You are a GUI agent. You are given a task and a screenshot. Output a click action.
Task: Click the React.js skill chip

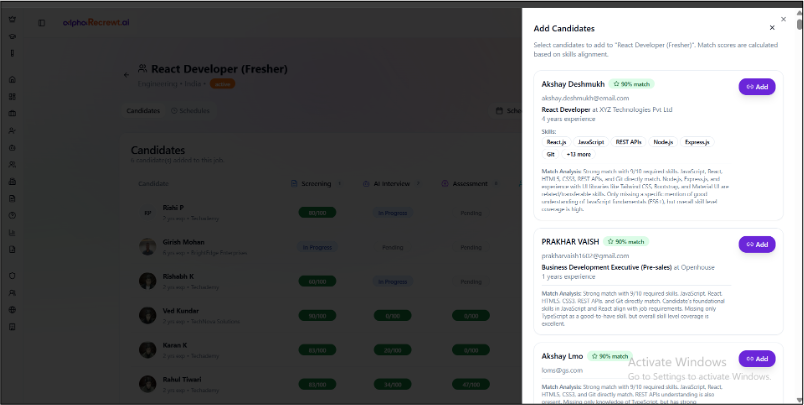(556, 142)
